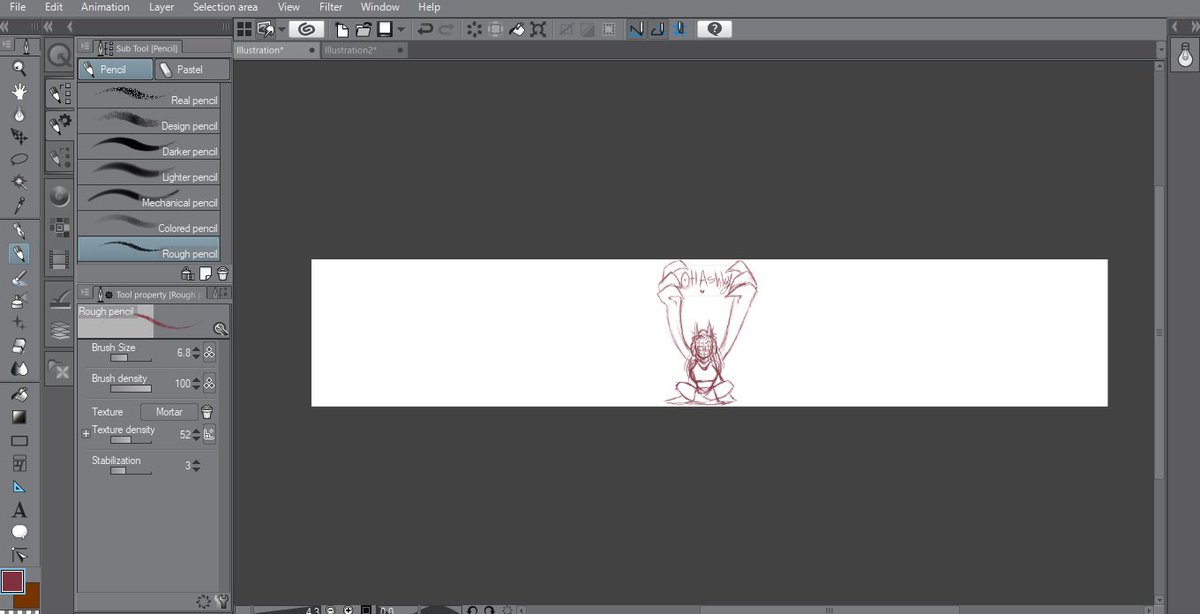Viewport: 1200px width, 614px height.
Task: Select the highlighted Pencil tool in toolbar
Action: (18, 254)
